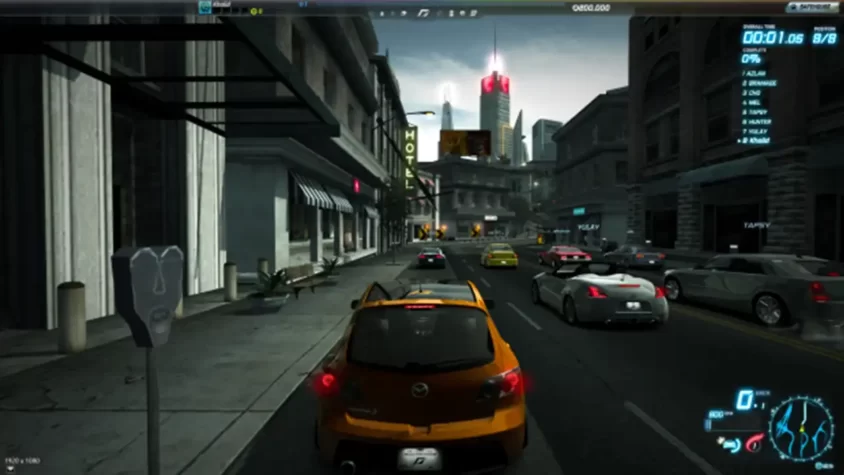Select racer HUNTER in the leaderboard
844x475 pixels.
point(756,122)
